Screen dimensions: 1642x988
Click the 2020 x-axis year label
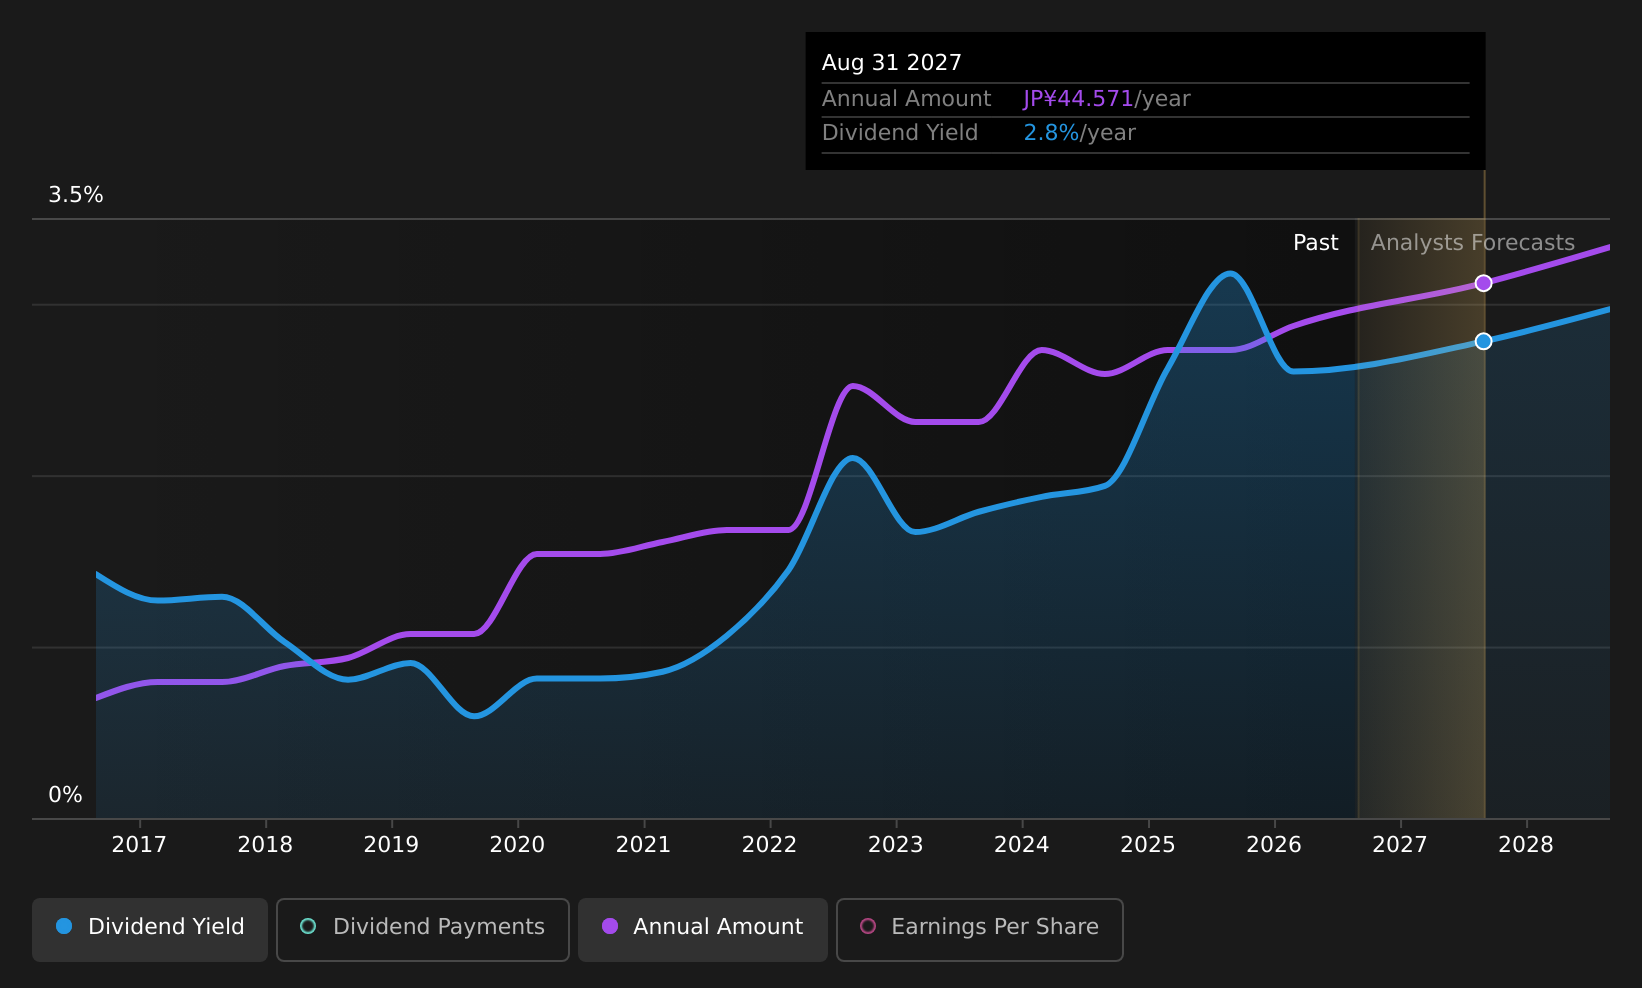517,845
